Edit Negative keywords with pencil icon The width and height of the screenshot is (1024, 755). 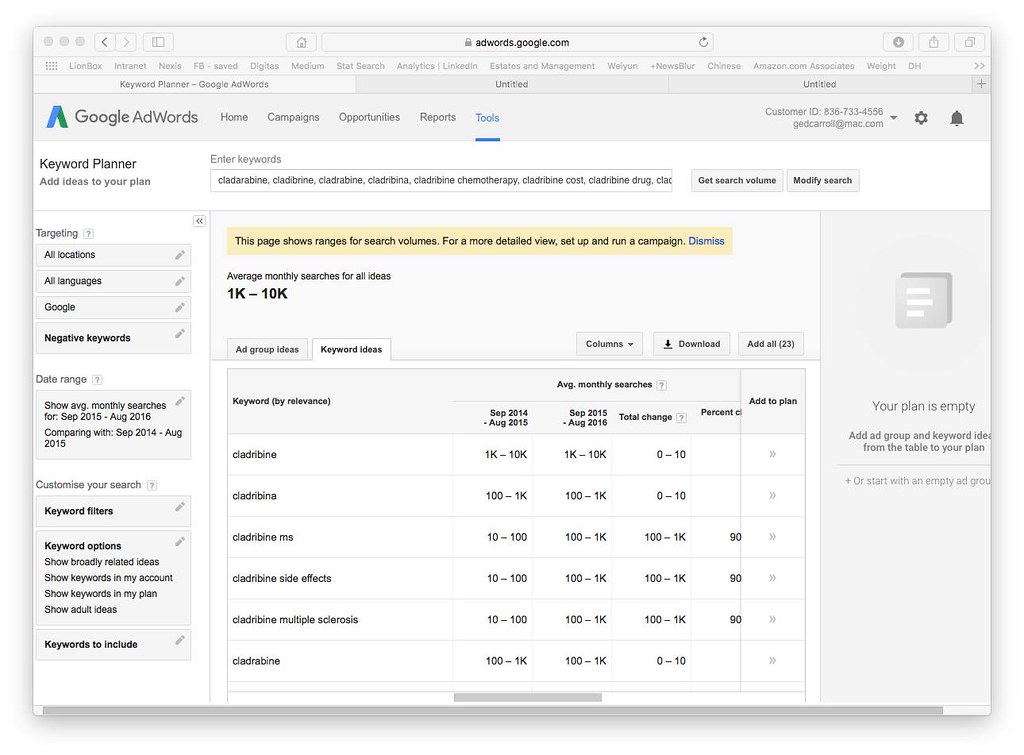click(180, 334)
